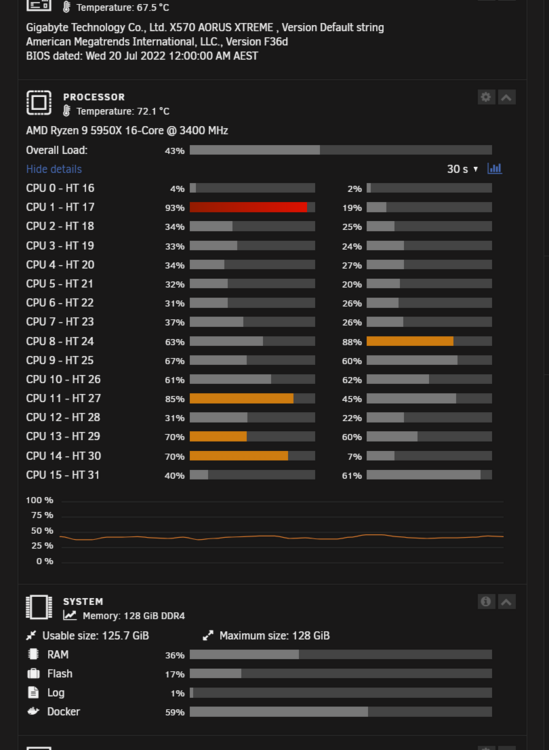549x750 pixels.
Task: Click the Memory chart line icon
Action: tap(70, 616)
